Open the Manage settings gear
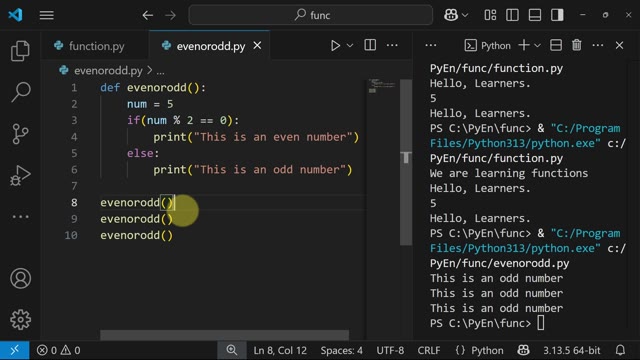Image resolution: width=640 pixels, height=360 pixels. coord(20,320)
